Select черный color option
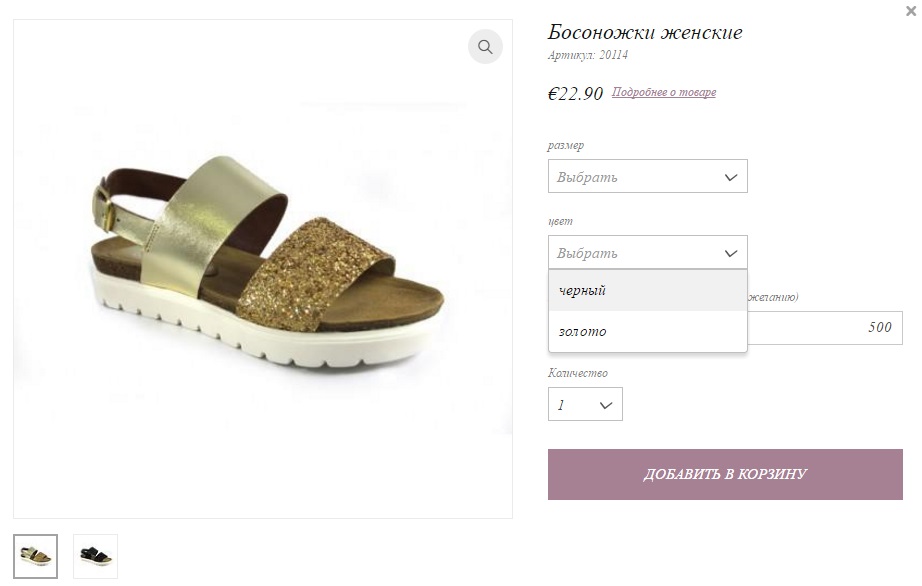Viewport: 922px width, 586px height. (647, 290)
